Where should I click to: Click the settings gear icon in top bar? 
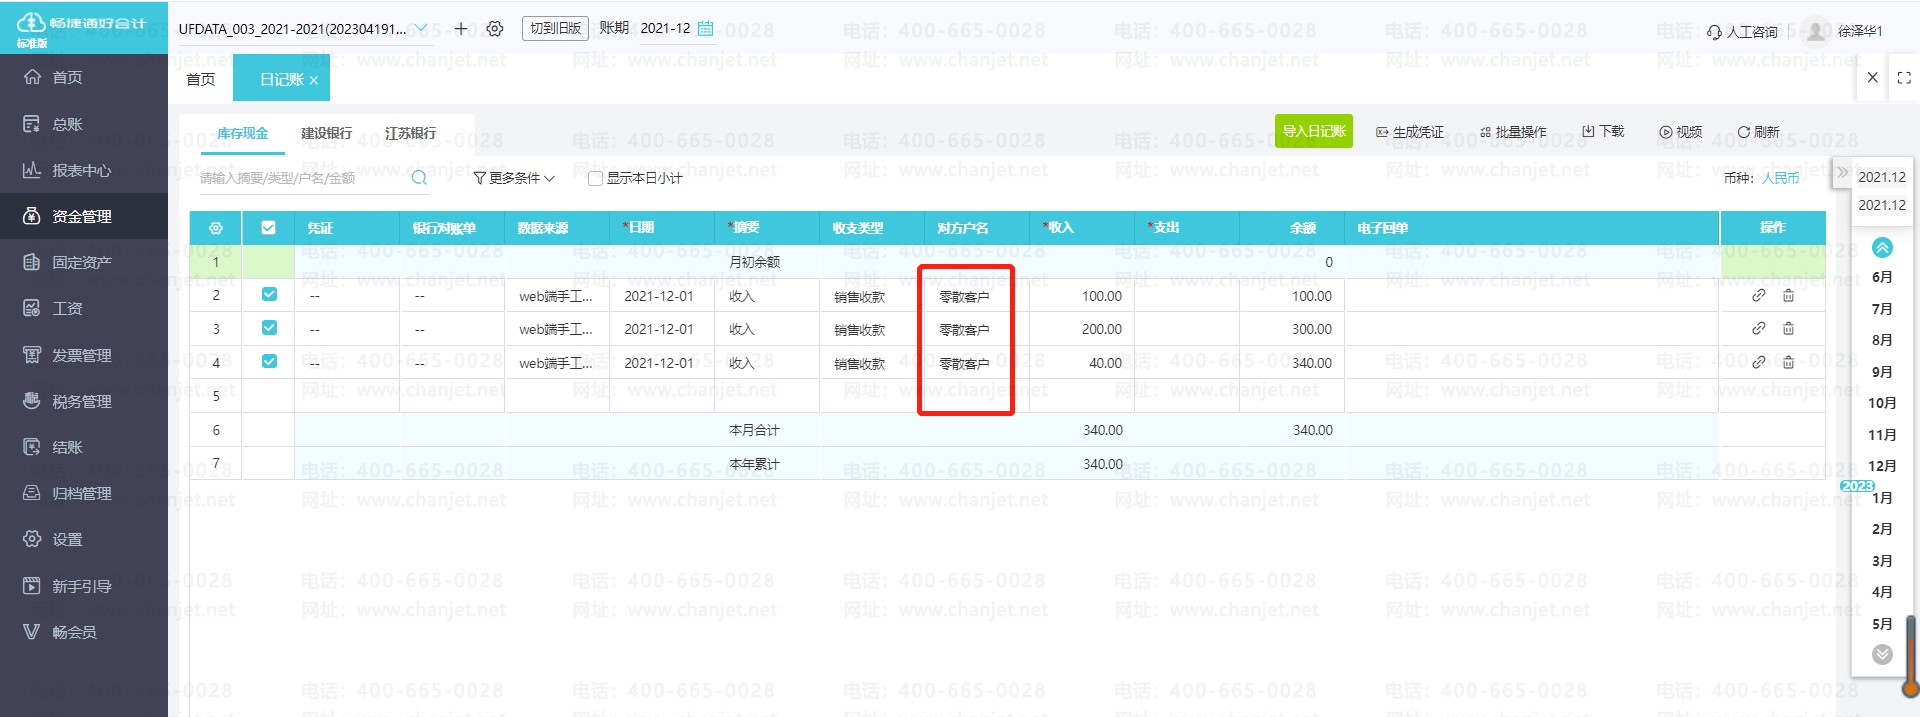point(495,29)
